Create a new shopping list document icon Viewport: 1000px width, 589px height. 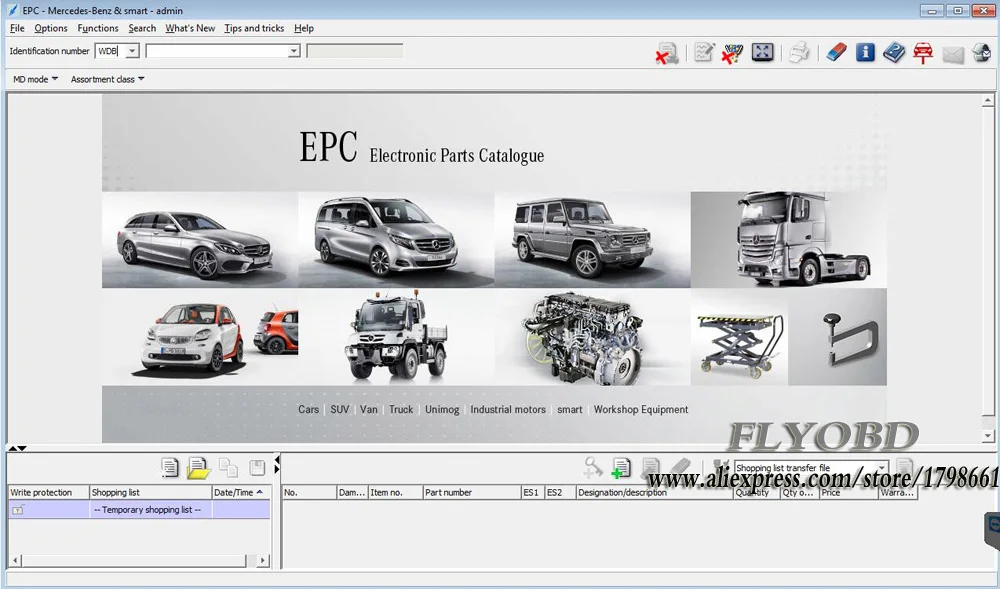[170, 467]
